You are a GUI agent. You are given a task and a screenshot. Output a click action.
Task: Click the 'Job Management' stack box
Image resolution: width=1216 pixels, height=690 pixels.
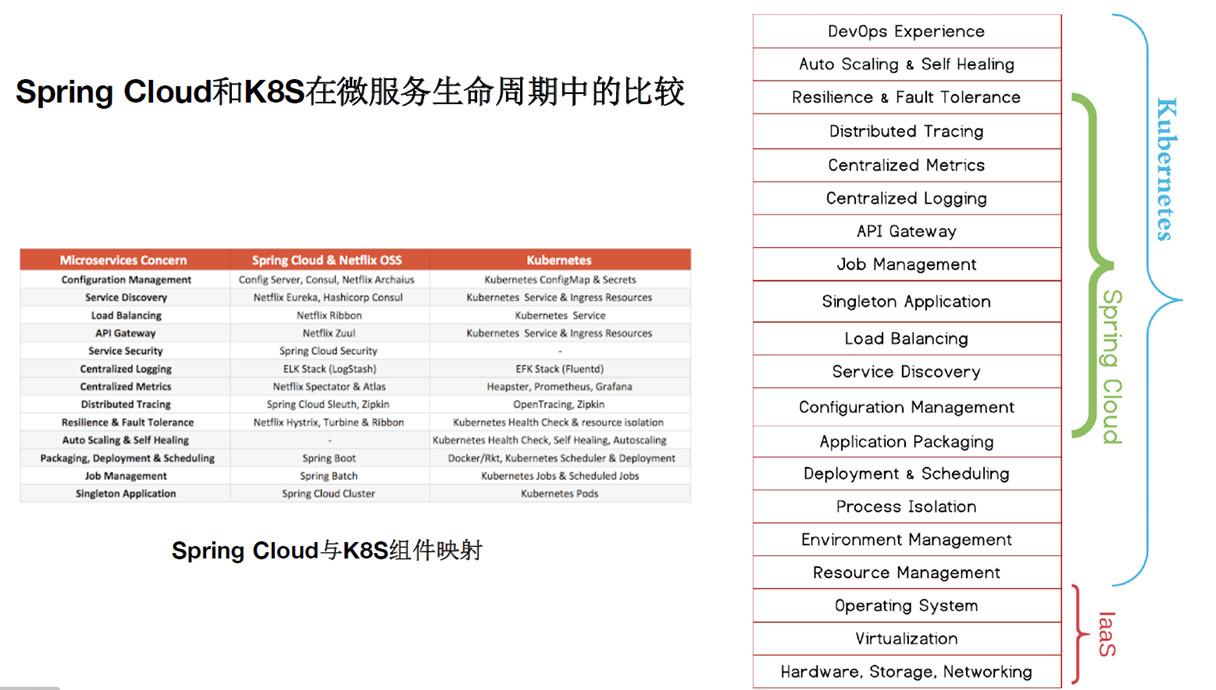pyautogui.click(x=906, y=264)
